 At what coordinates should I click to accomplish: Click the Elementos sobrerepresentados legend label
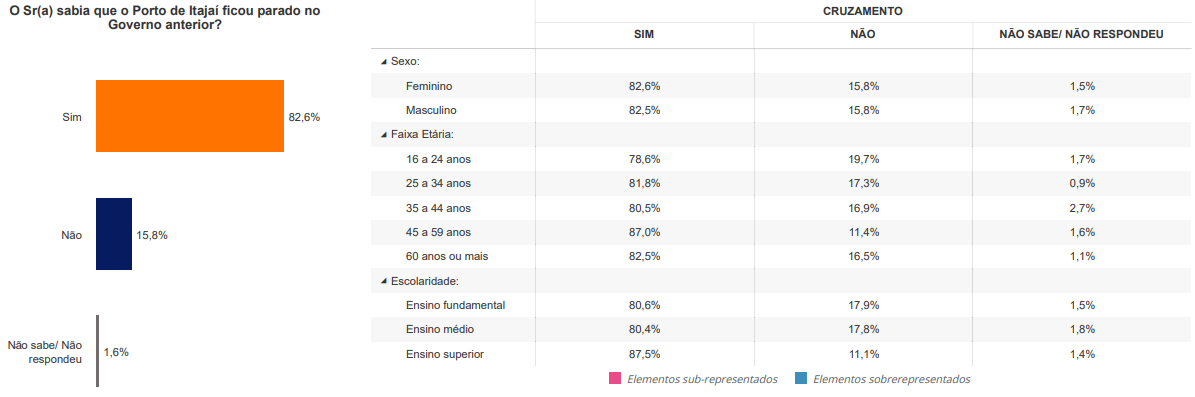point(892,379)
